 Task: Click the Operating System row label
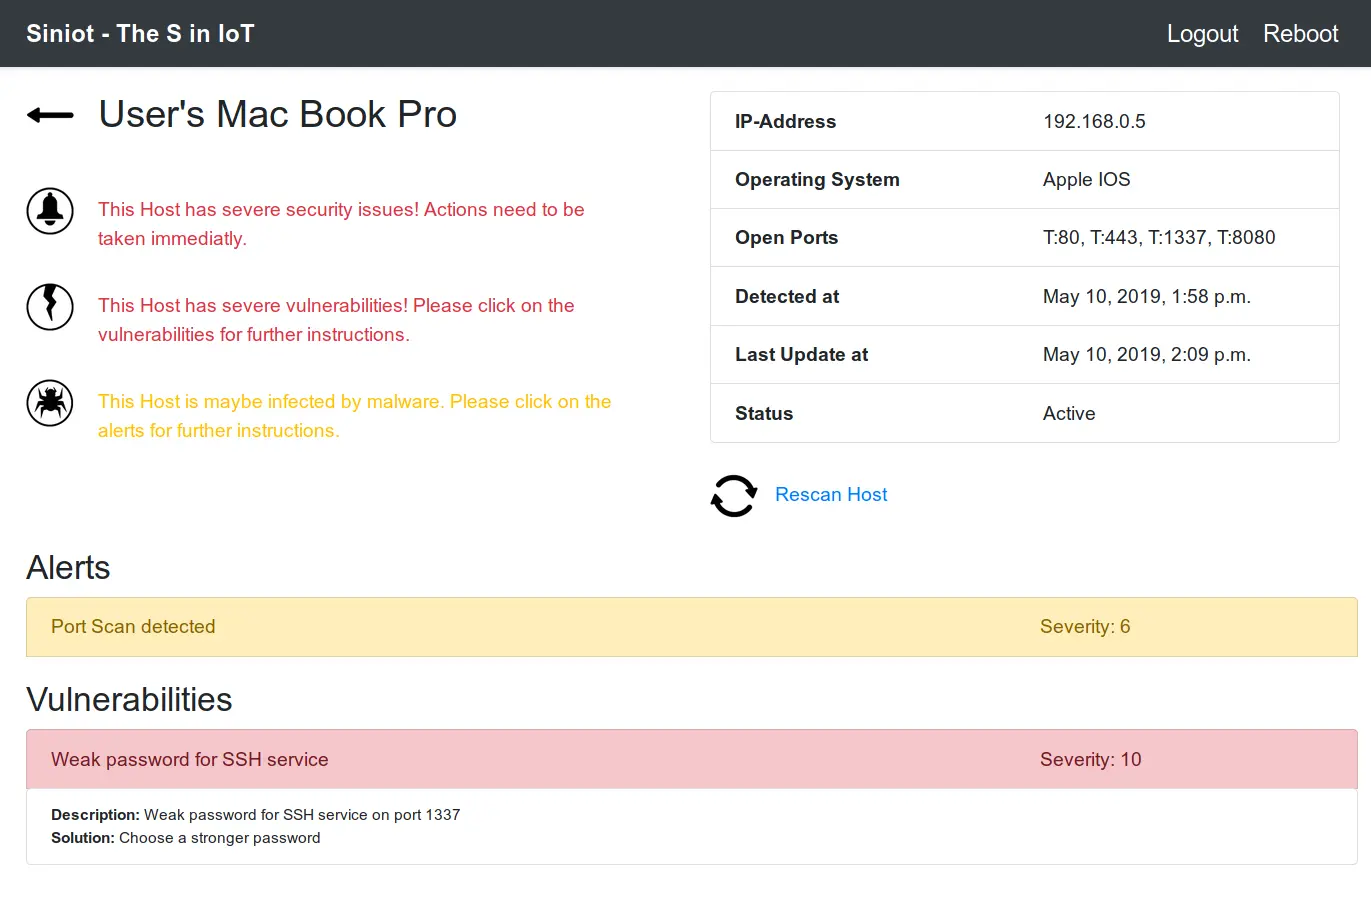[x=817, y=179]
